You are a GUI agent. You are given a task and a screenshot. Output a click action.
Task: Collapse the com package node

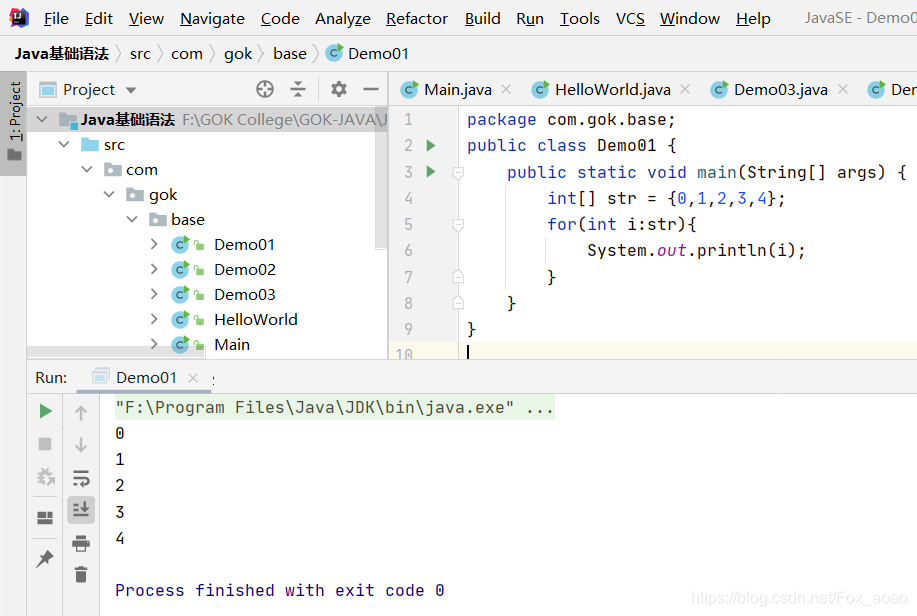(x=87, y=170)
